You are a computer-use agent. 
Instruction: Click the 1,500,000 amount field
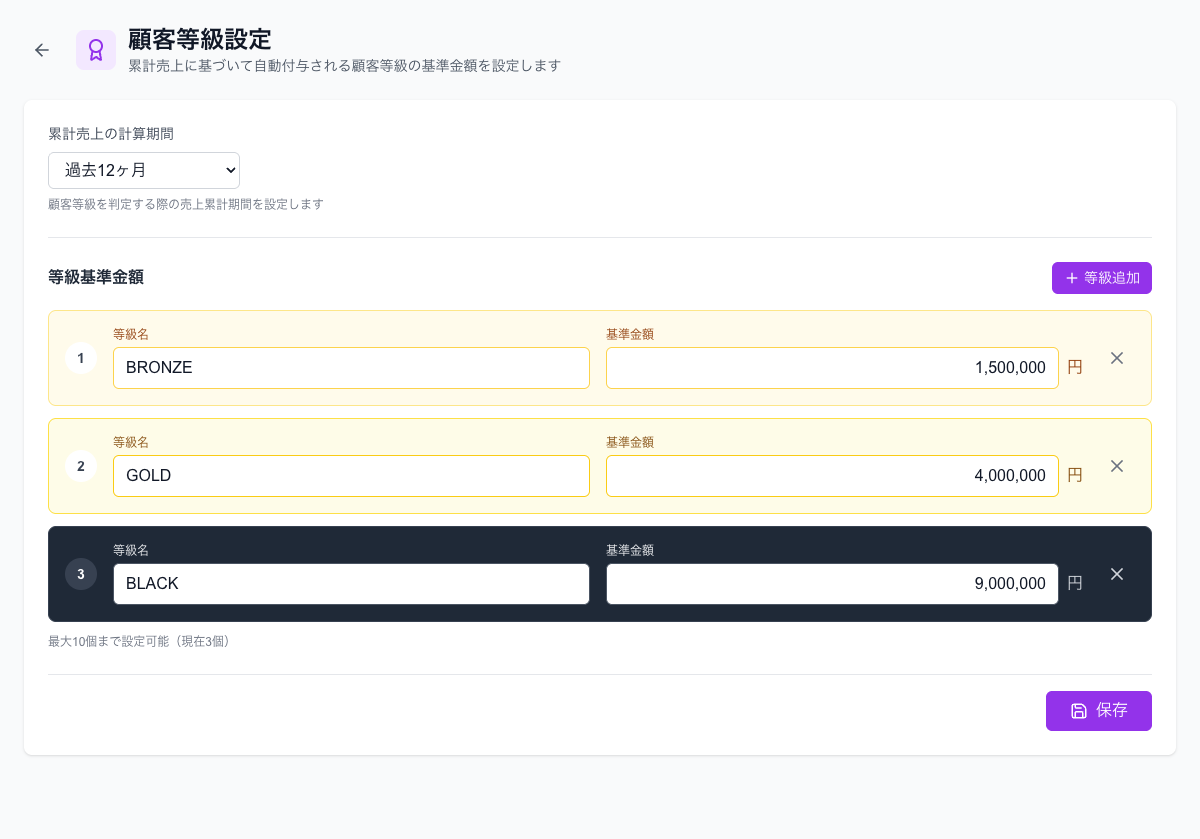(x=832, y=368)
